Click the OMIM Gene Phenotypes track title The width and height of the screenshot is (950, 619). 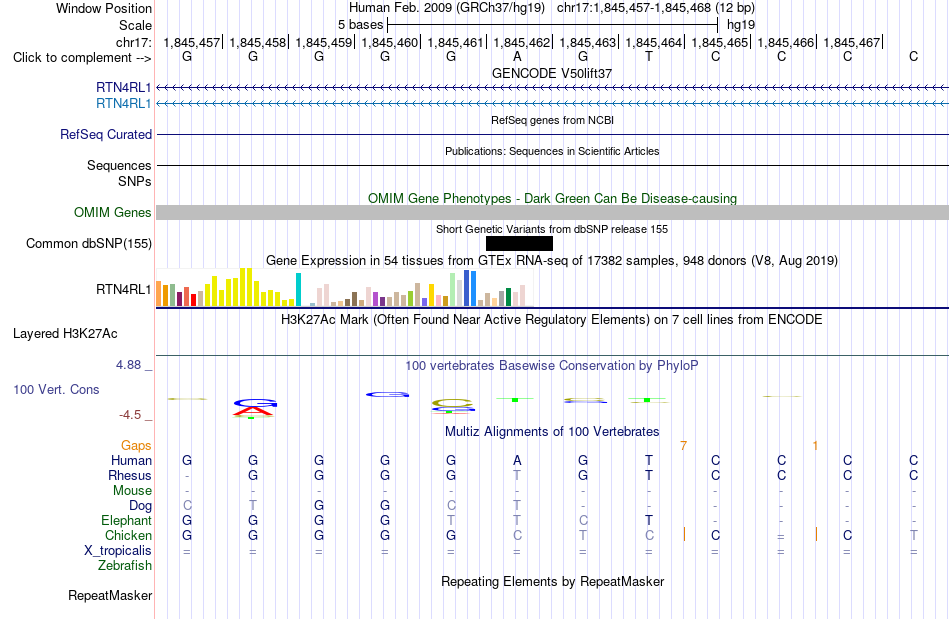pyautogui.click(x=553, y=199)
